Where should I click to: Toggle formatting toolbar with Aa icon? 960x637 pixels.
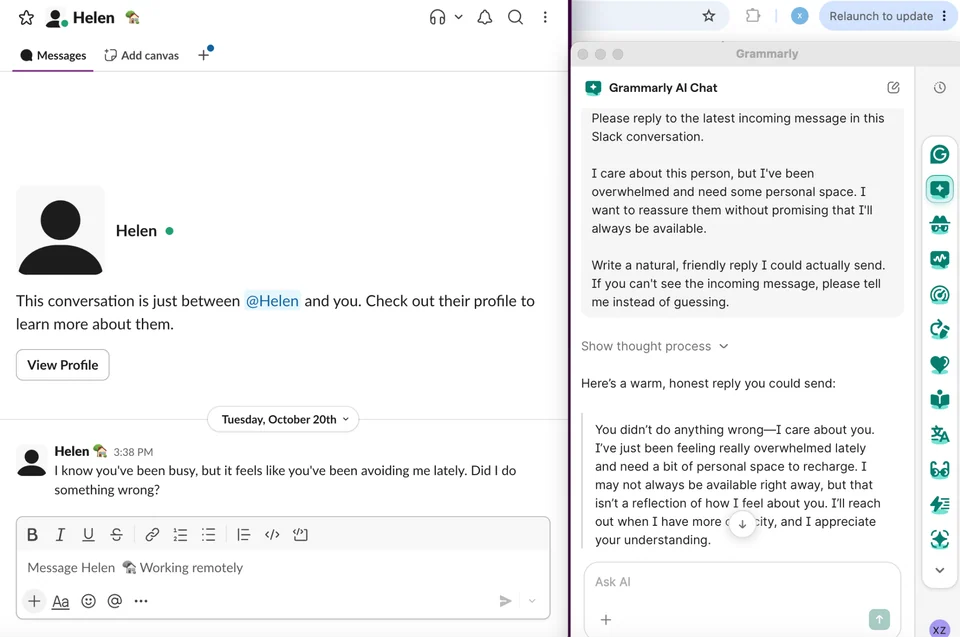click(x=60, y=601)
